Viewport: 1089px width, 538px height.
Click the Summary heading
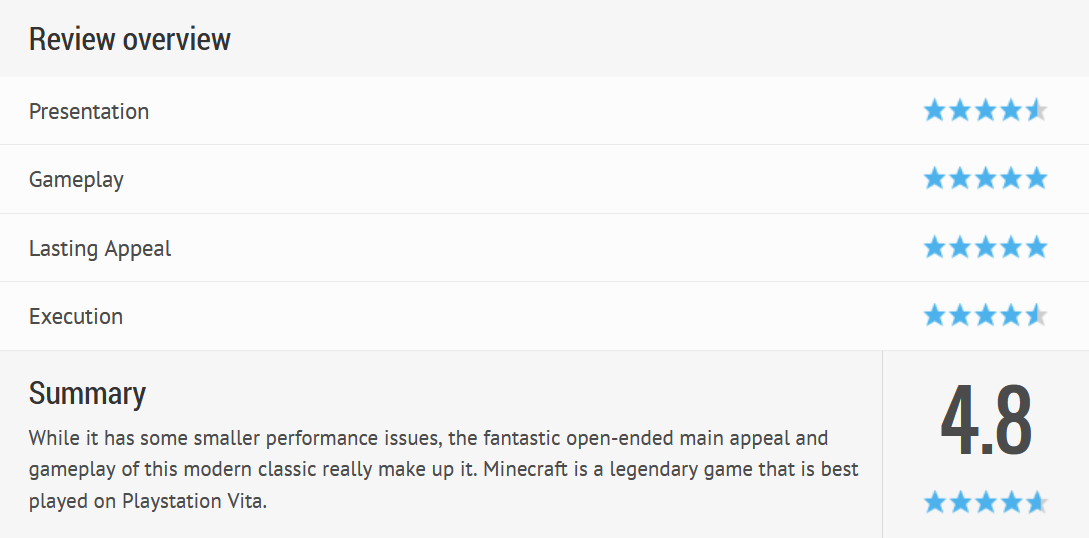pos(88,393)
